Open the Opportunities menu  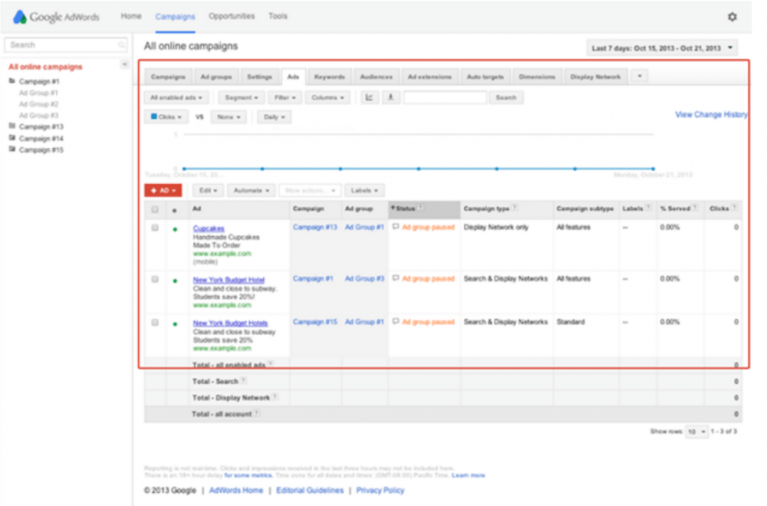231,16
